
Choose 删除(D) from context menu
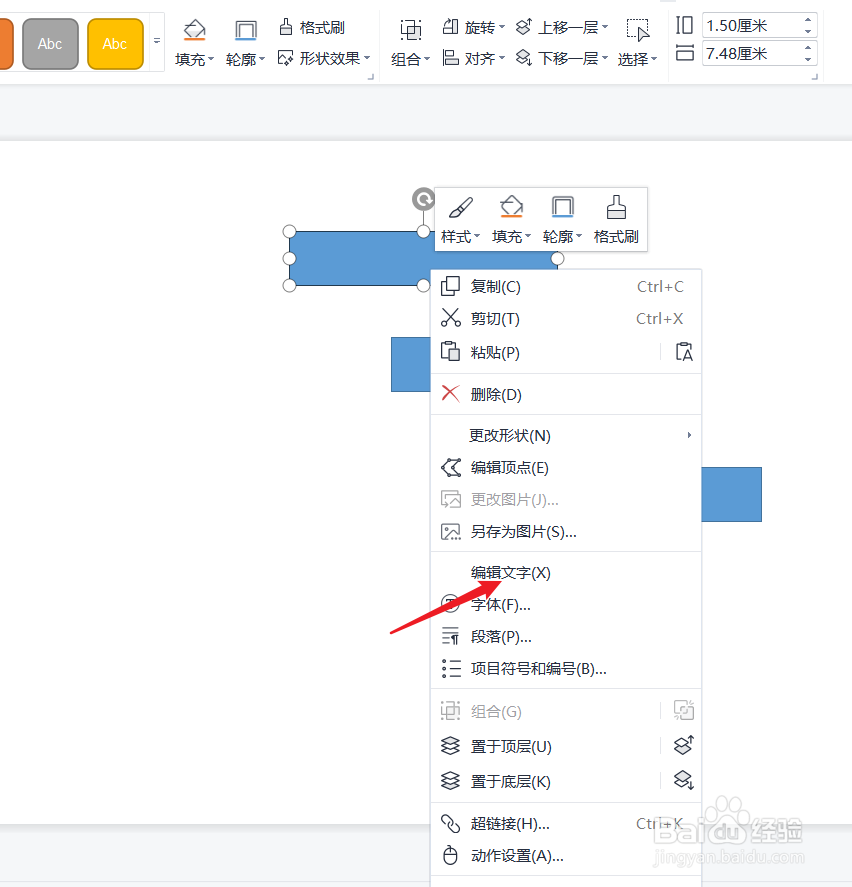[566, 394]
